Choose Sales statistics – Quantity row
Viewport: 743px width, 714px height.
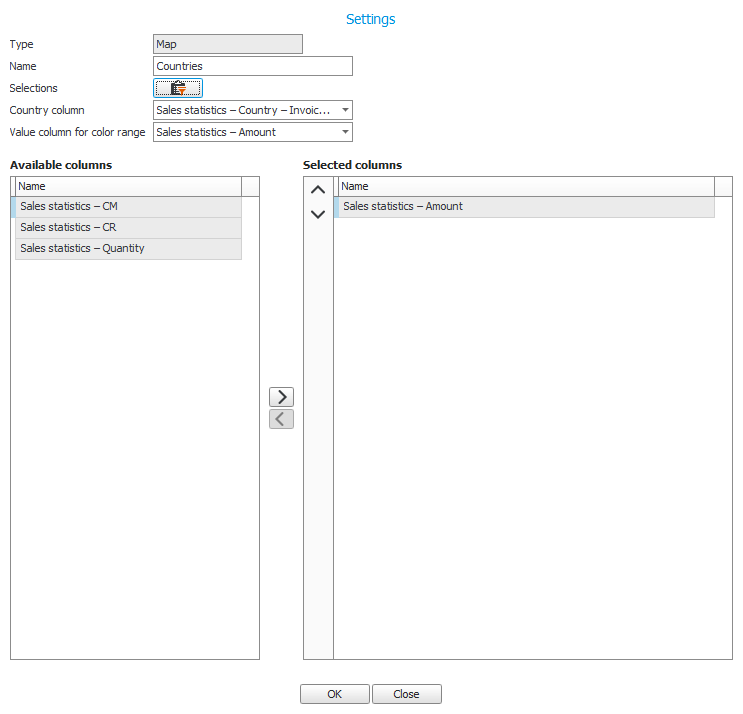(x=128, y=248)
